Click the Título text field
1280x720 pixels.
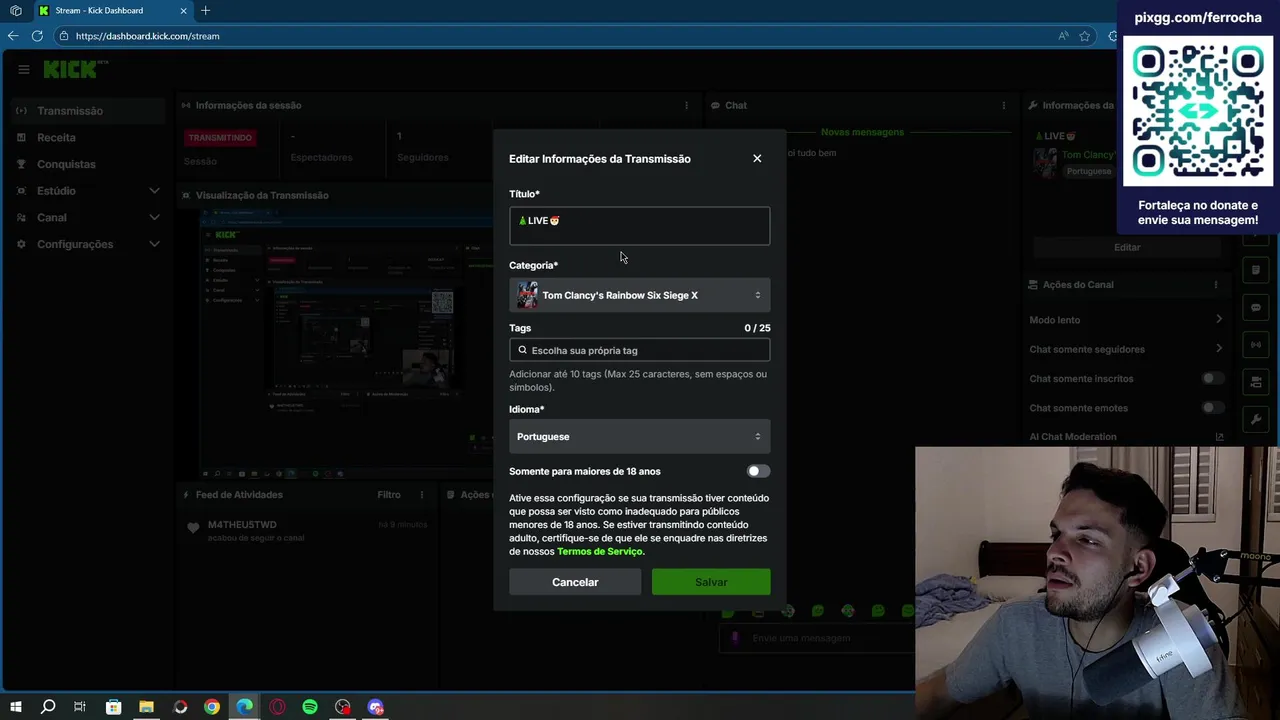pos(639,226)
